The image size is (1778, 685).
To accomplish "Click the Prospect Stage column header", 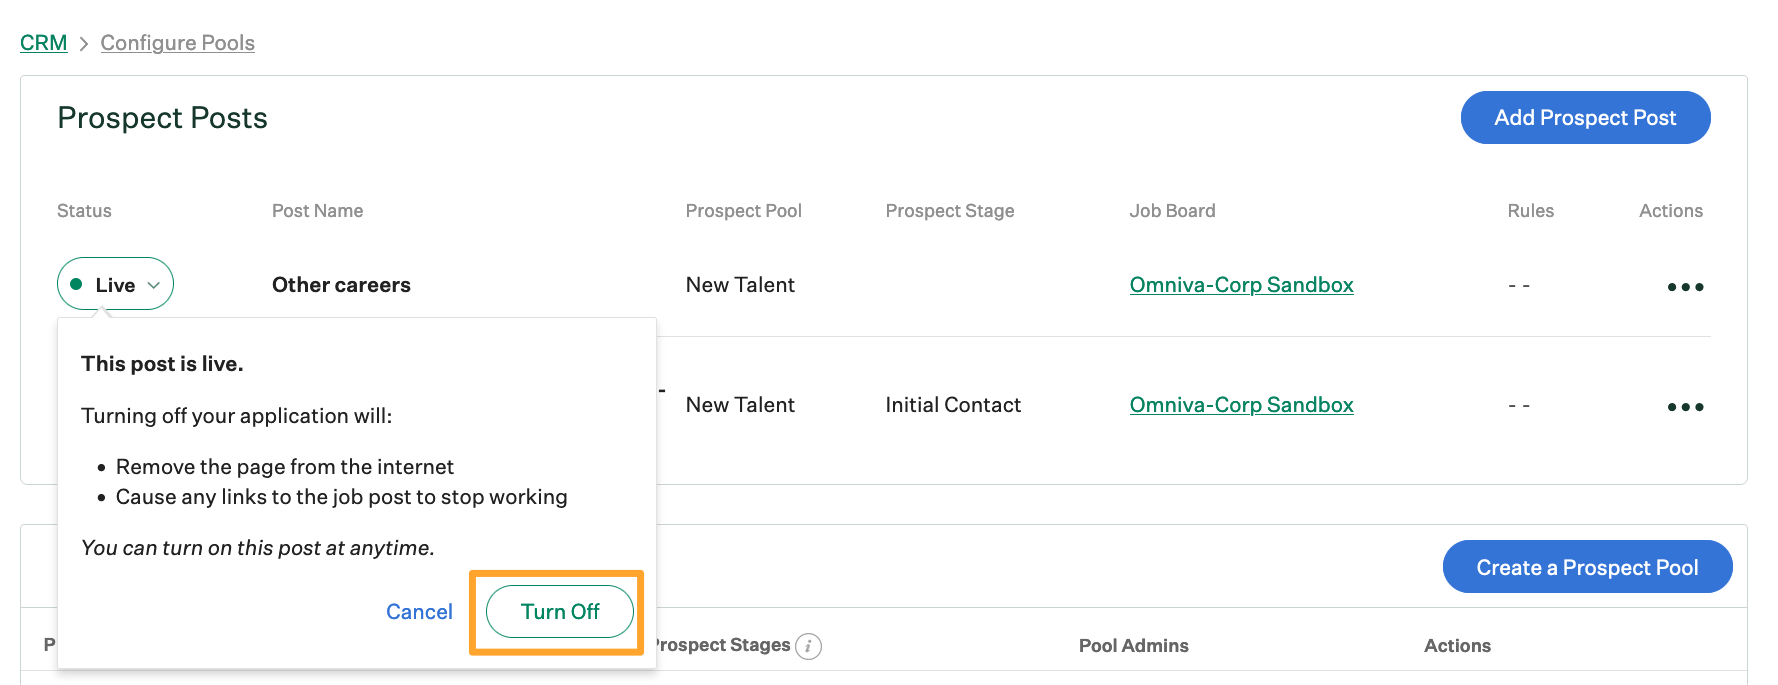I will point(949,211).
